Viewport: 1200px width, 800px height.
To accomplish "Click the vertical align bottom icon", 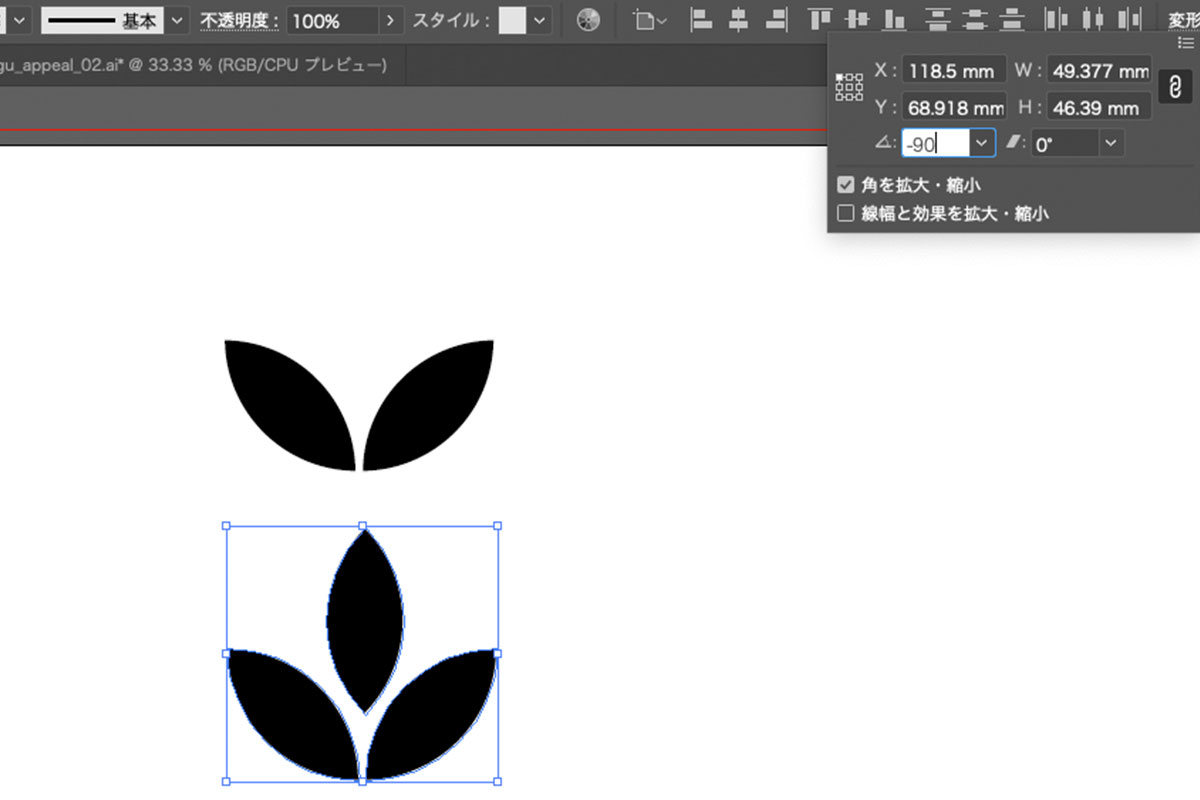I will [894, 20].
